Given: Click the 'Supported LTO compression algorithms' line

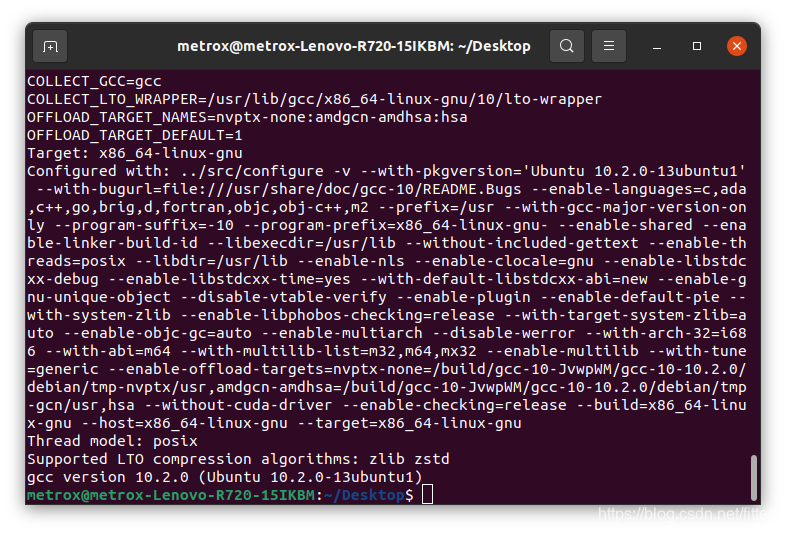Looking at the screenshot, I should tap(238, 459).
